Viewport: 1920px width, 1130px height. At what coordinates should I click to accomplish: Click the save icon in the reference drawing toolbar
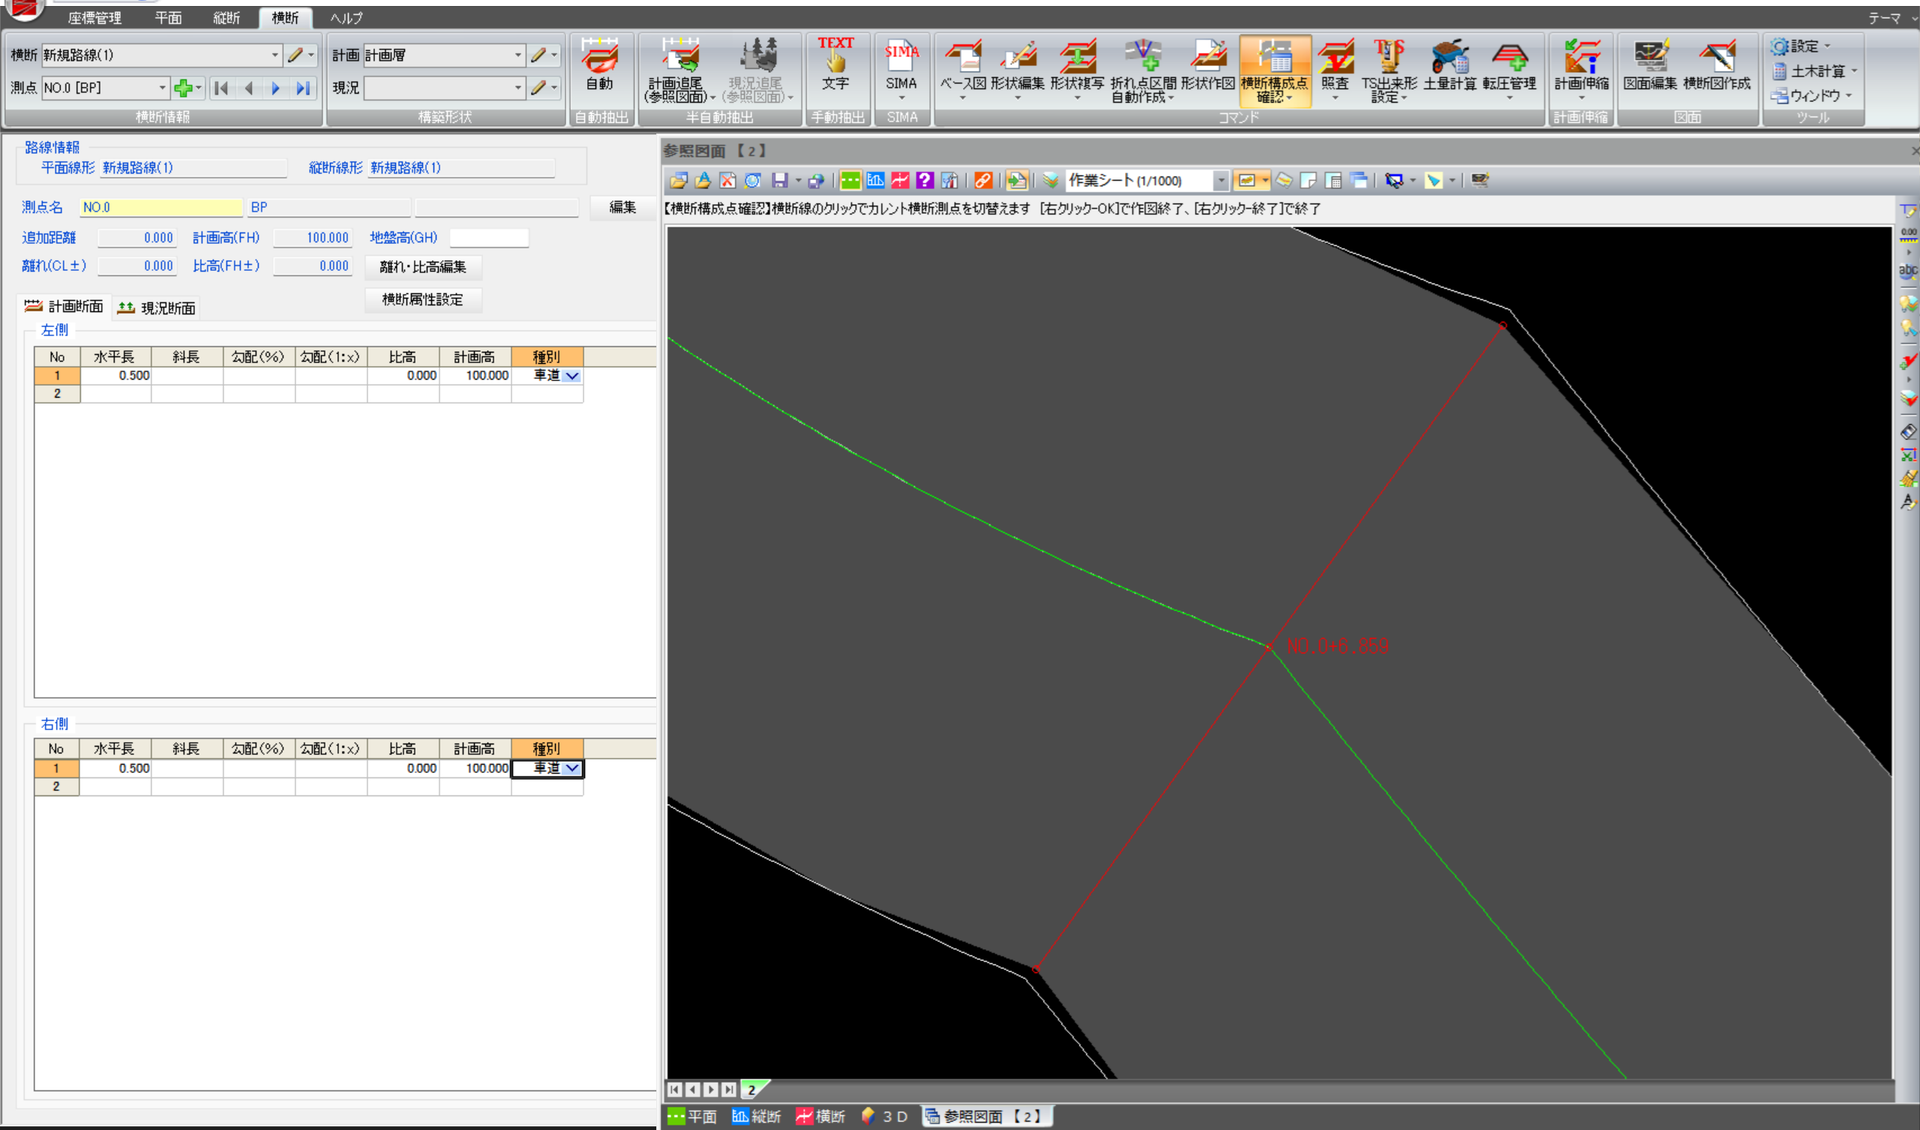point(779,181)
